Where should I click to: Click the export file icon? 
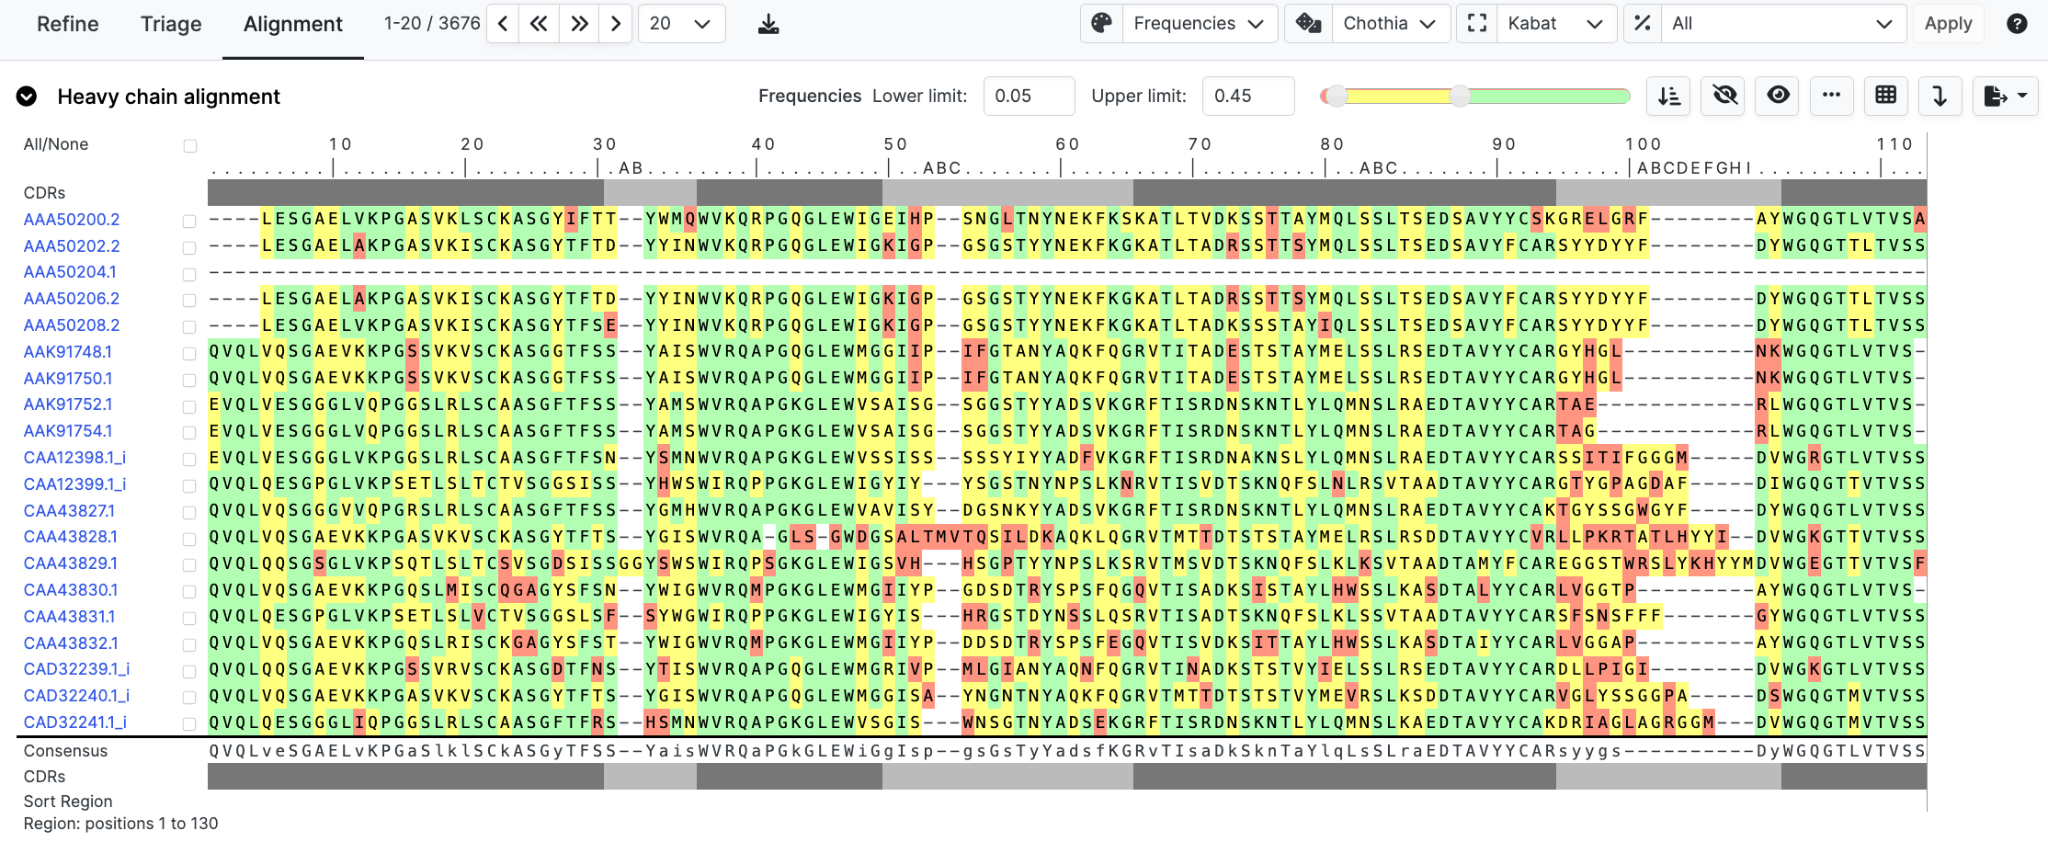pos(1995,96)
